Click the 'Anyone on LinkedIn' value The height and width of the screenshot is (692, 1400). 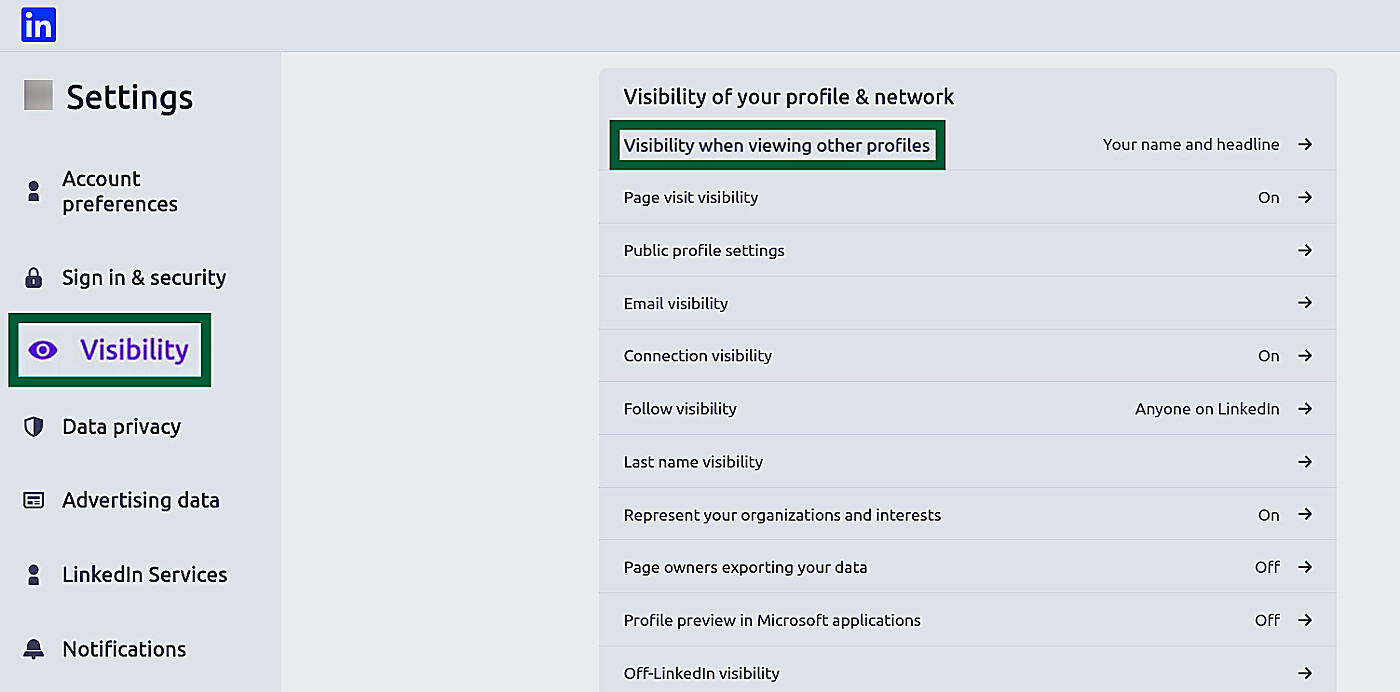[x=1207, y=409]
